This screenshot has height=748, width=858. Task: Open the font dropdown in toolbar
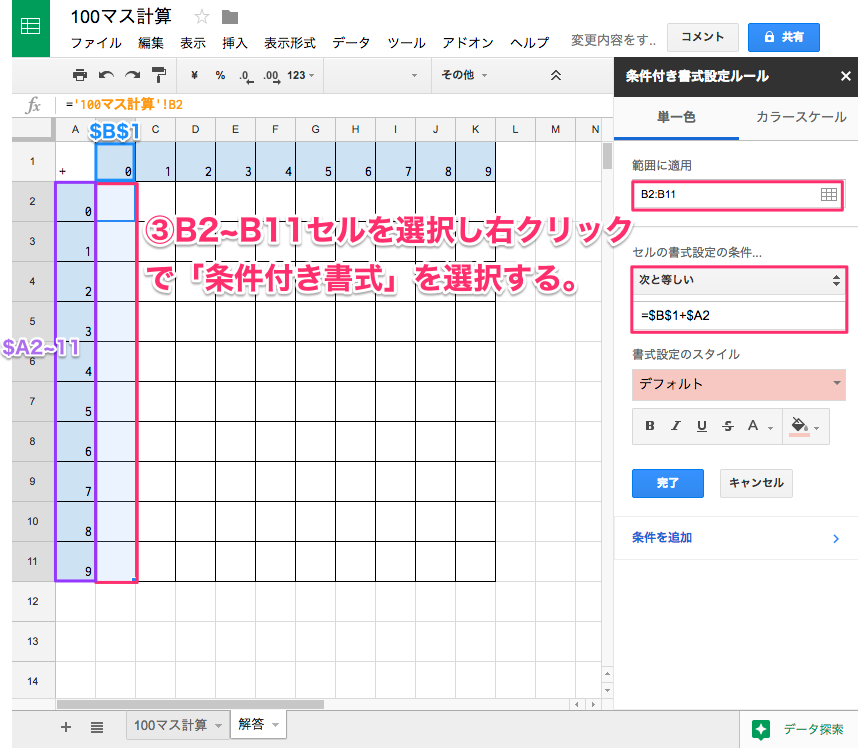(376, 75)
